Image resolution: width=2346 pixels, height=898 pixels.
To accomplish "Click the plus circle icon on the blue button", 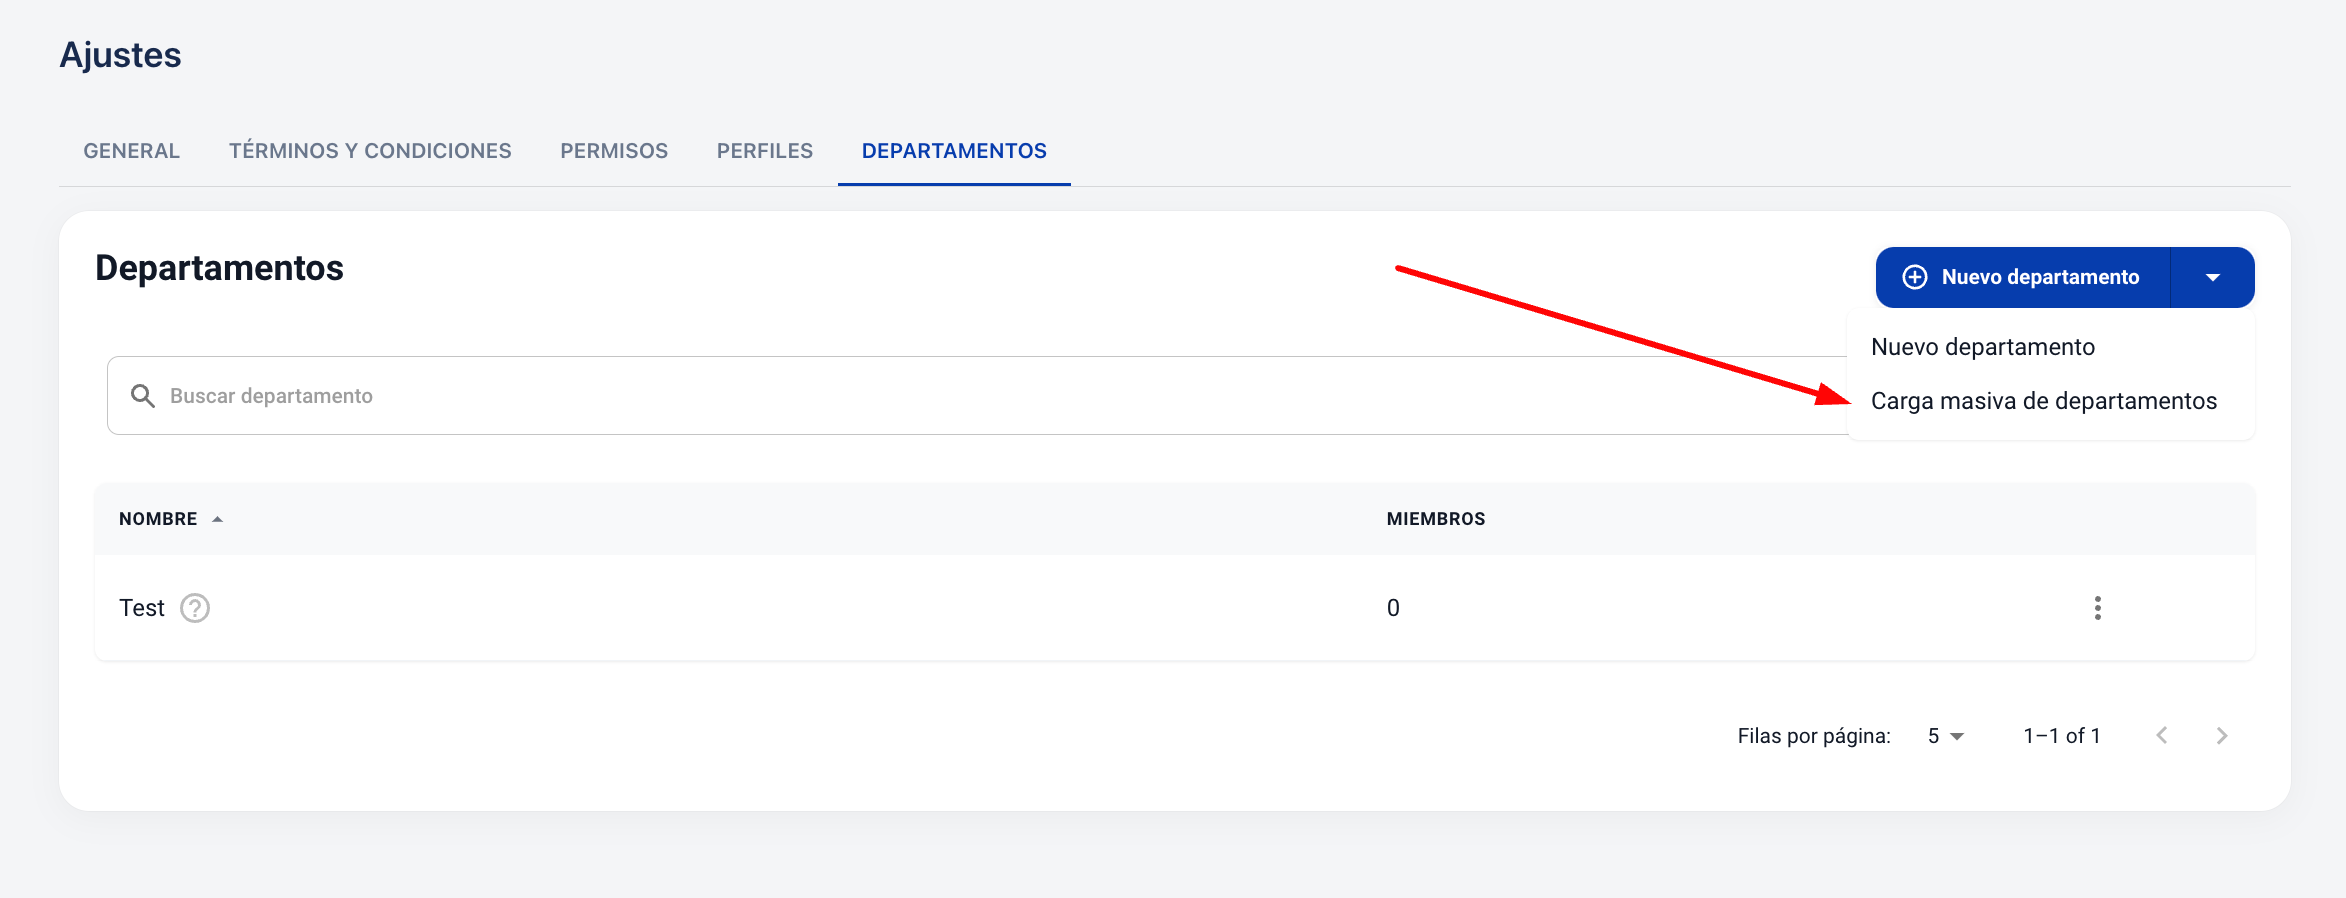I will [x=1915, y=277].
